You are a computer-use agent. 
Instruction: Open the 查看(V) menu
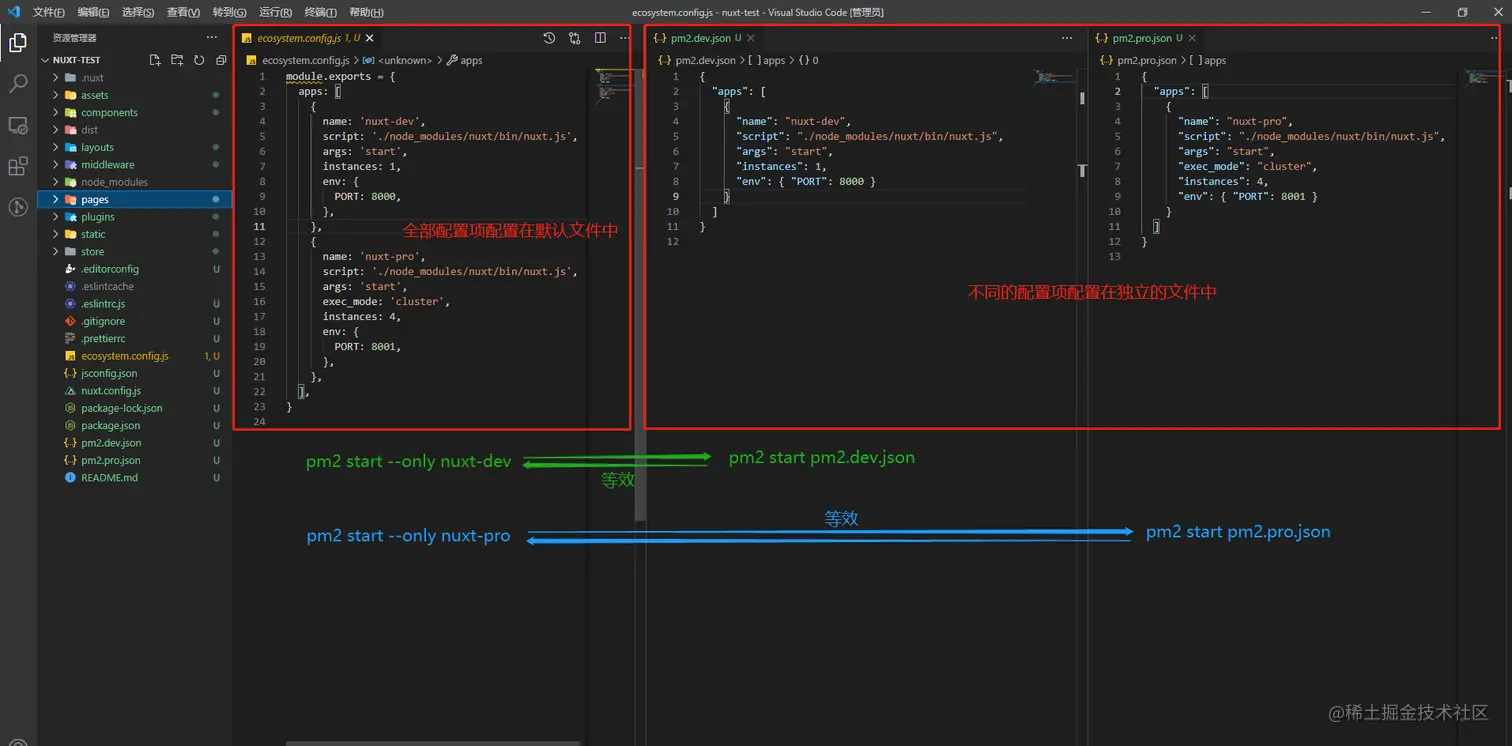click(x=183, y=12)
